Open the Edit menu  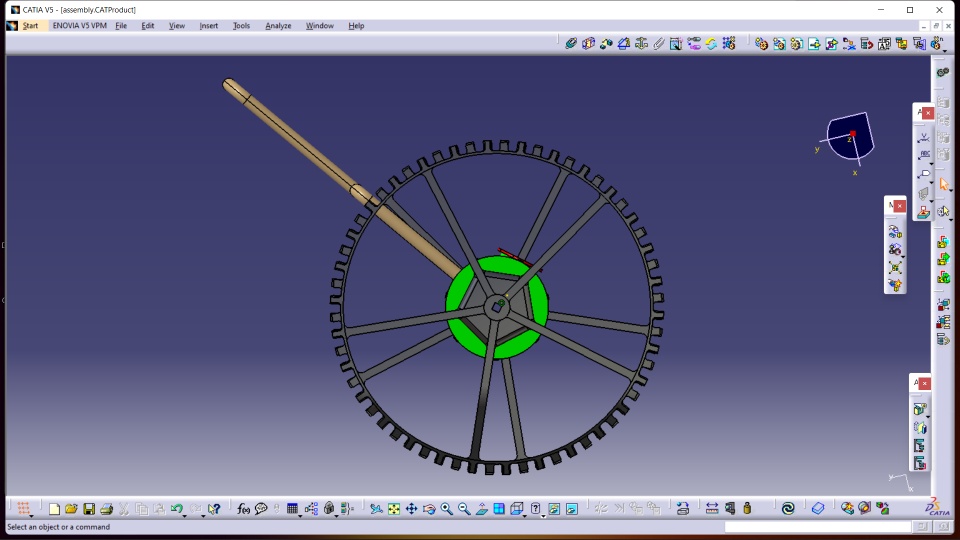click(x=148, y=26)
